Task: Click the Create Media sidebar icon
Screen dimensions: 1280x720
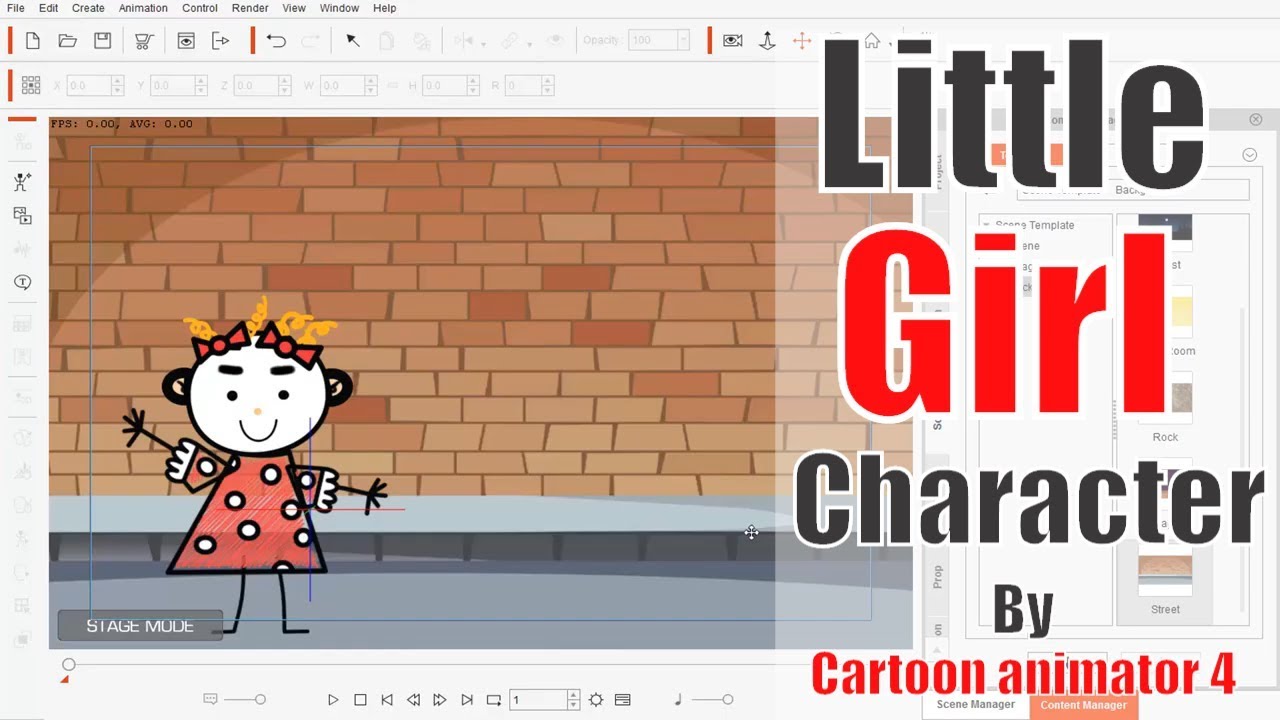Action: coord(22,216)
